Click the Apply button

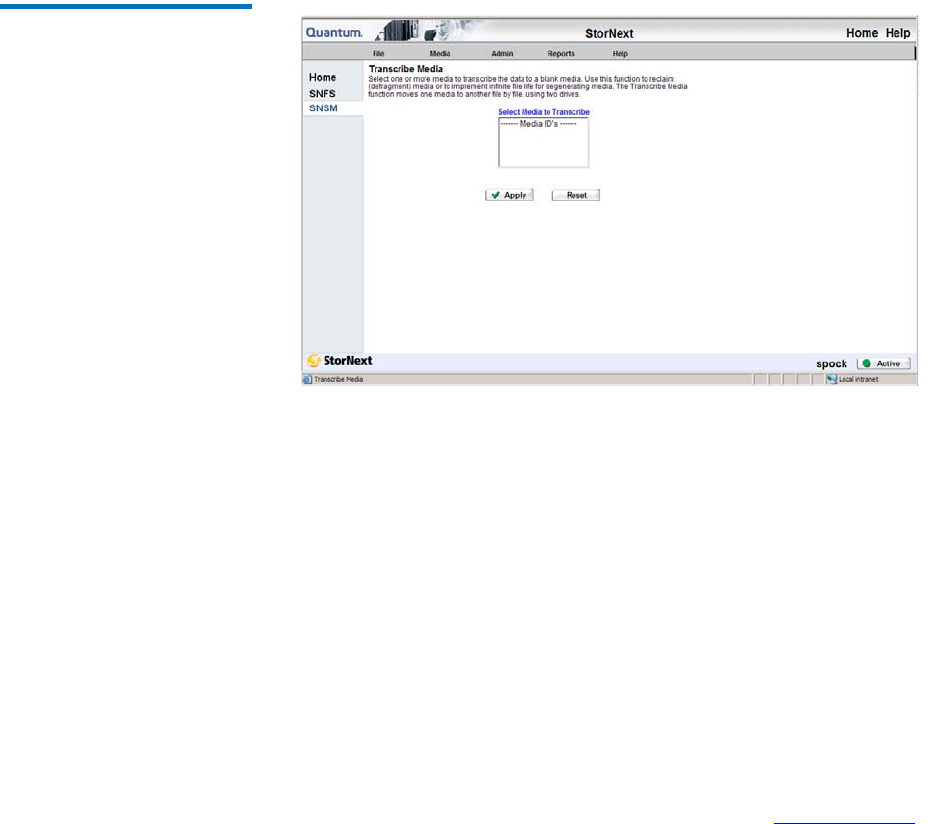509,195
